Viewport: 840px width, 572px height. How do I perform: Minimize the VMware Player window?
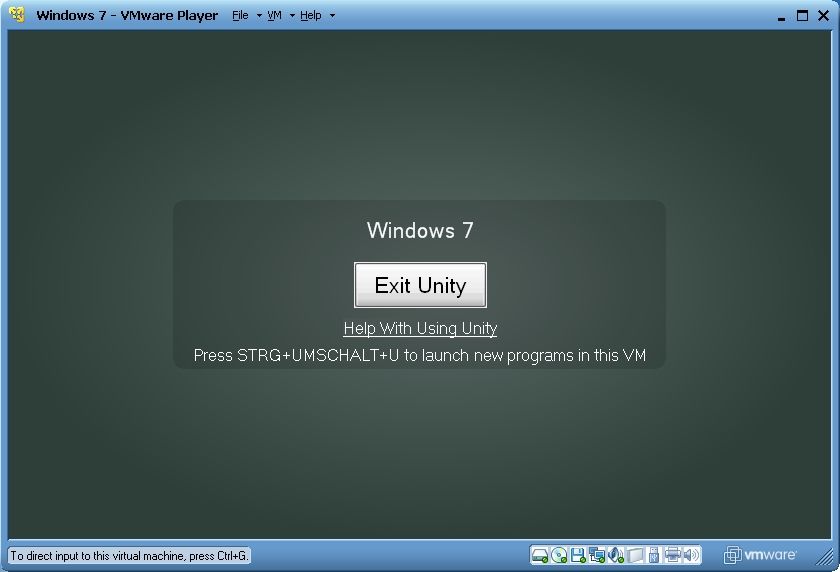[x=781, y=17]
